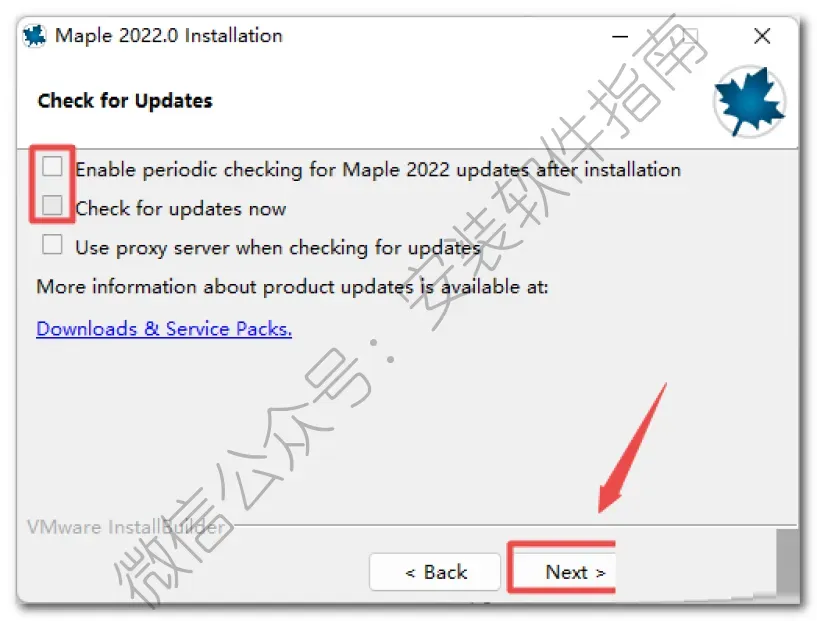The height and width of the screenshot is (621, 817).
Task: Enable the Use proxy server checkbox
Action: 52,244
